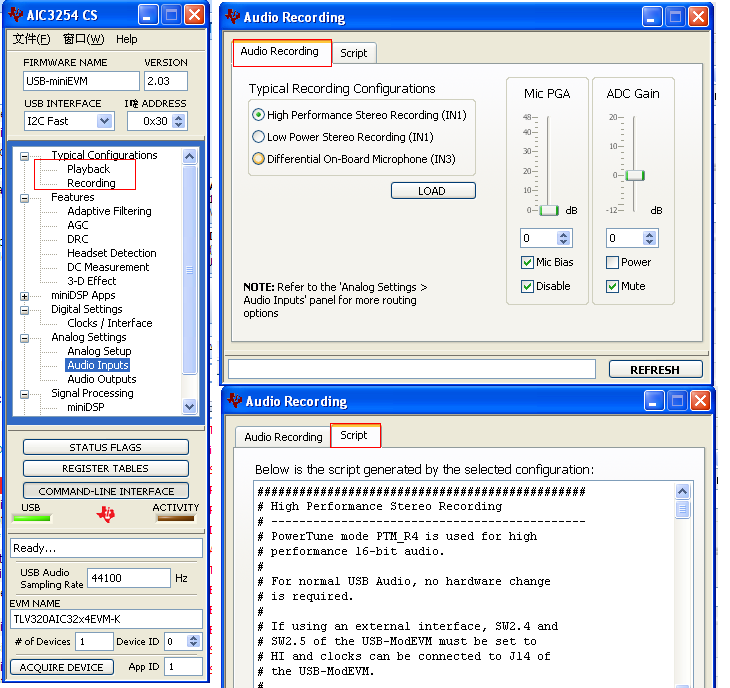Open REGISTER TABLES
Screen dimensions: 730x688
pyautogui.click(x=106, y=468)
